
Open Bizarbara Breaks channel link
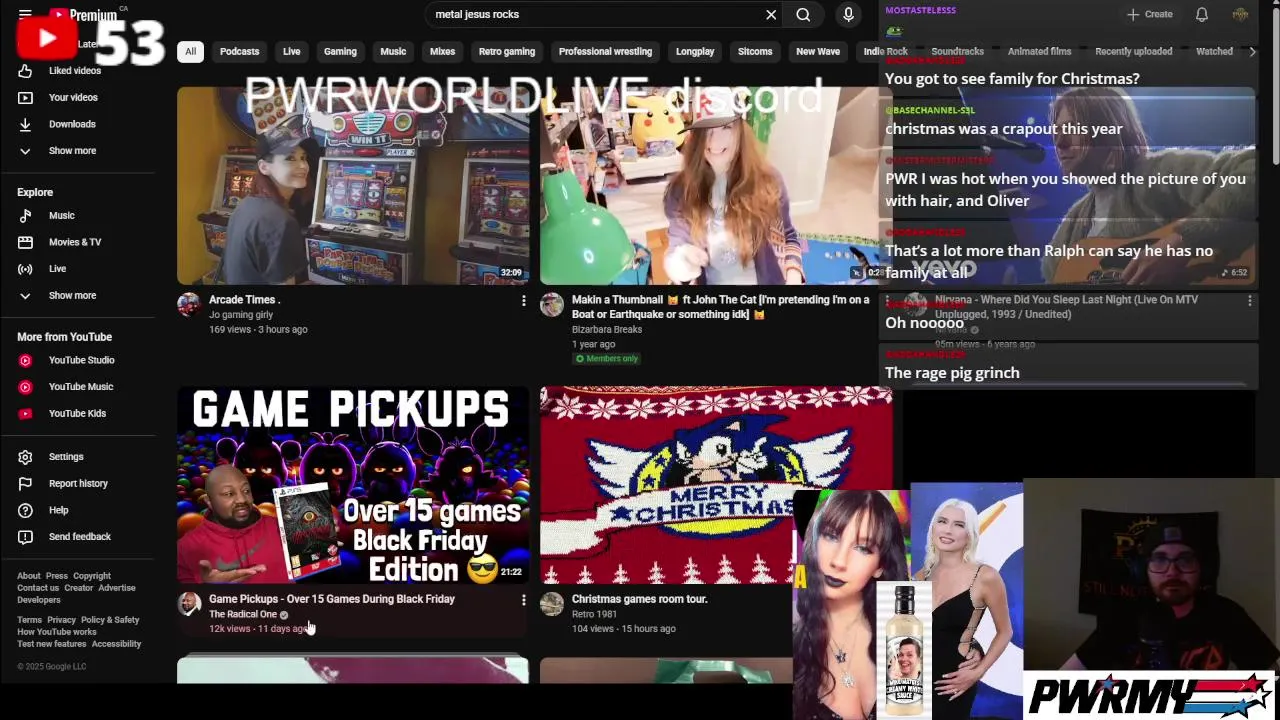point(606,329)
